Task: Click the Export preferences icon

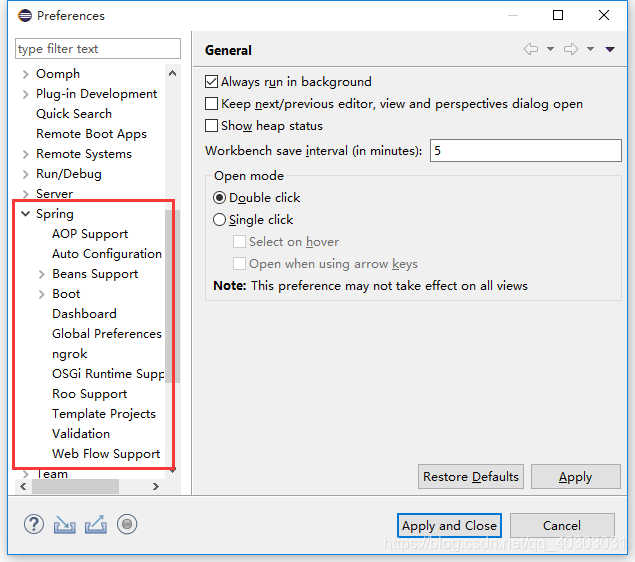Action: click(96, 525)
